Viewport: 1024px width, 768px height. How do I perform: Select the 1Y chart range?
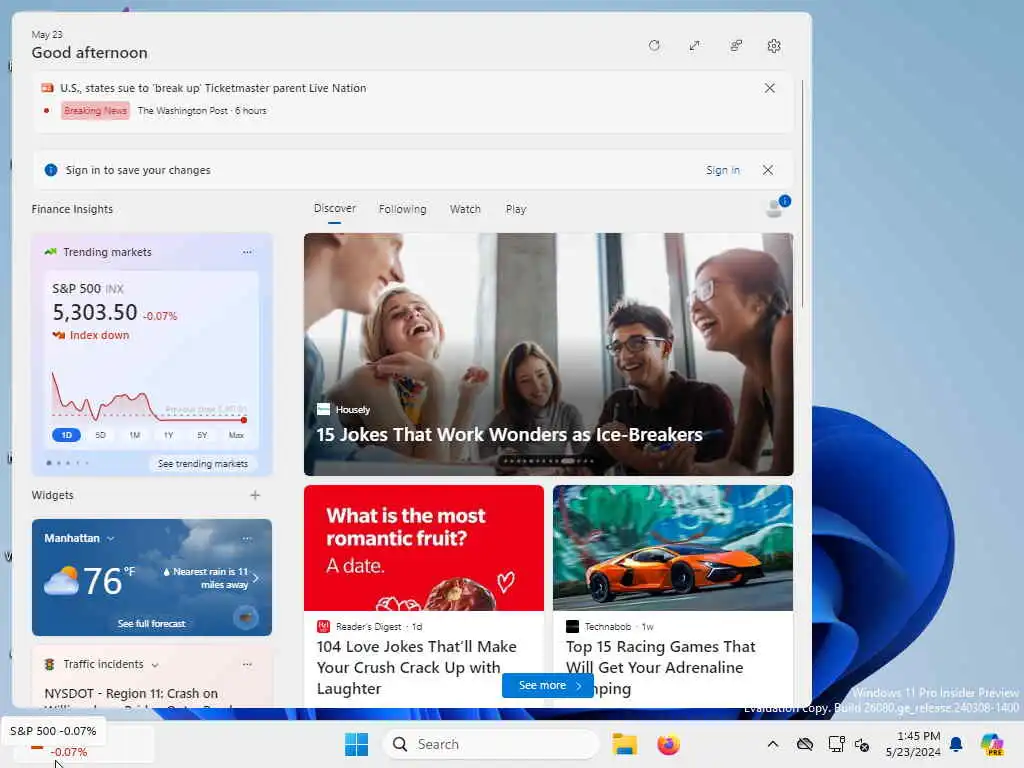[168, 435]
